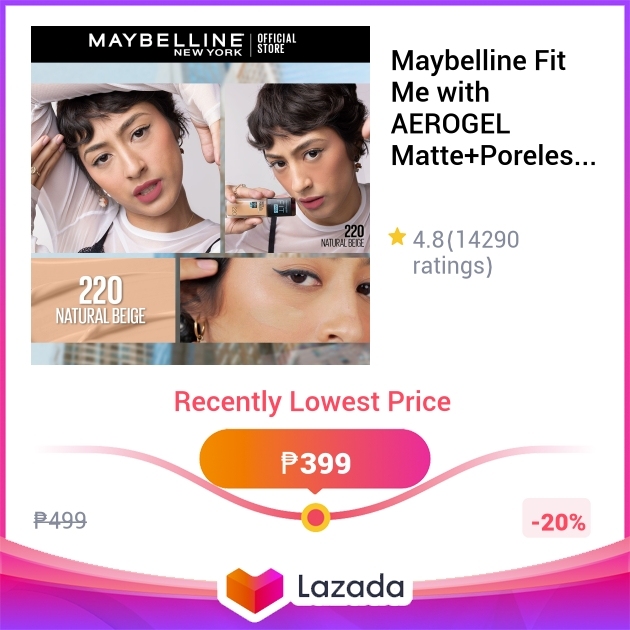The image size is (630, 630).
Task: Open the 4.8 (14290 ratings) text
Action: pyautogui.click(x=466, y=253)
